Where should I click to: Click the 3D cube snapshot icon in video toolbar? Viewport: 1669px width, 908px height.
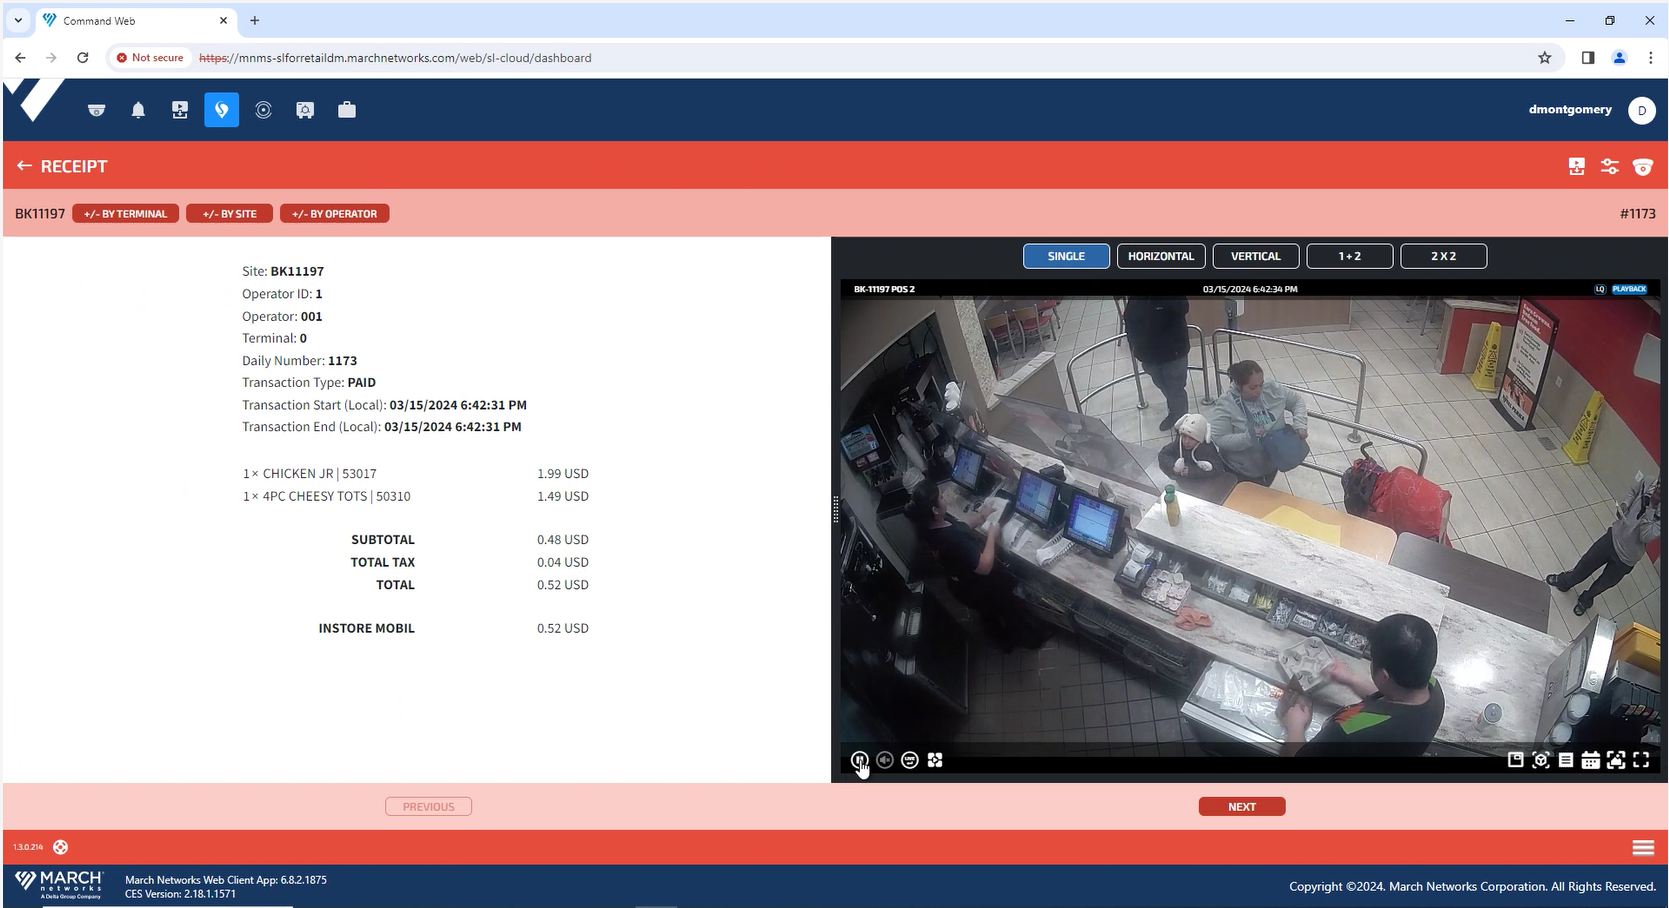pos(1541,760)
